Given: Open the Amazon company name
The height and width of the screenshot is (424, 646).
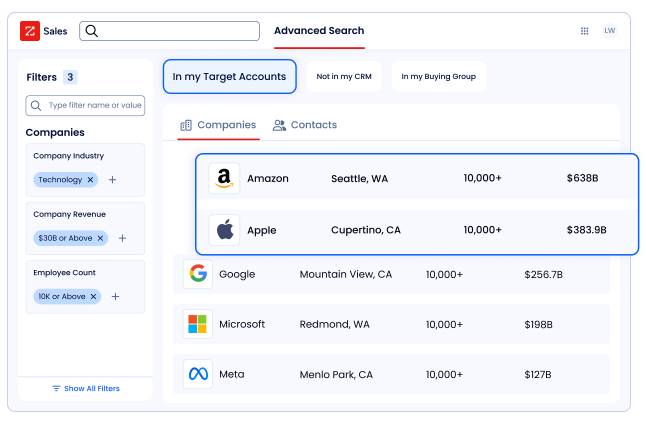Looking at the screenshot, I should click(x=268, y=178).
